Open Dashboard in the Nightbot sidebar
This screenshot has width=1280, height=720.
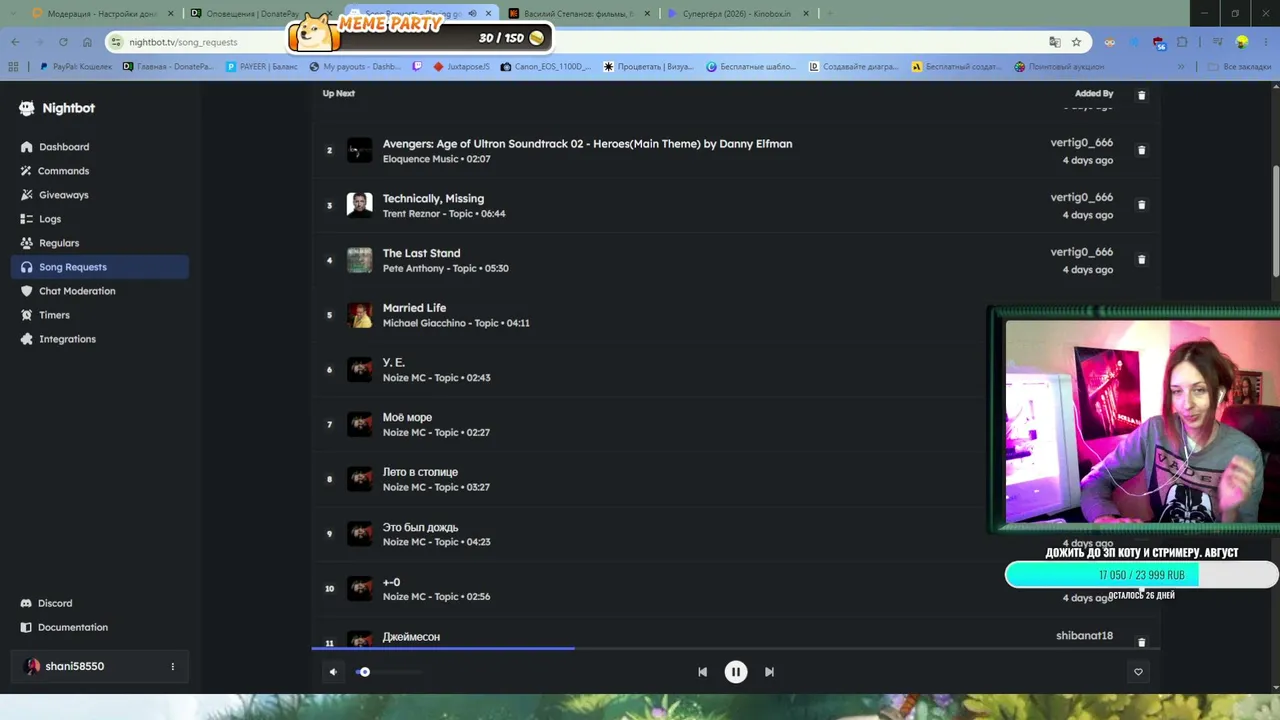(x=100, y=147)
